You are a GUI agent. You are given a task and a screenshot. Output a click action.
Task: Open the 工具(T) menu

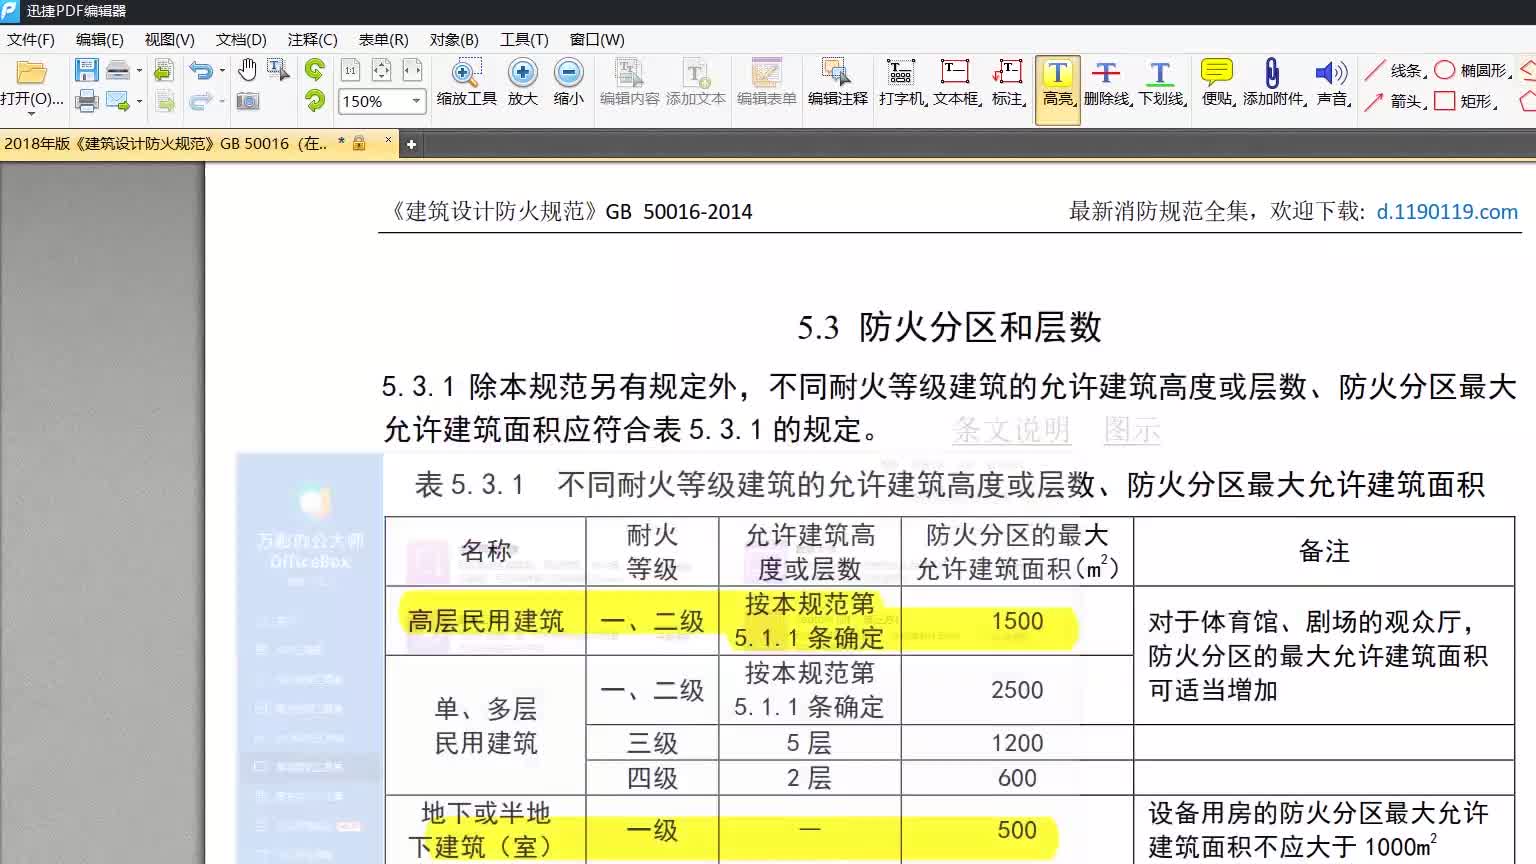coord(524,39)
